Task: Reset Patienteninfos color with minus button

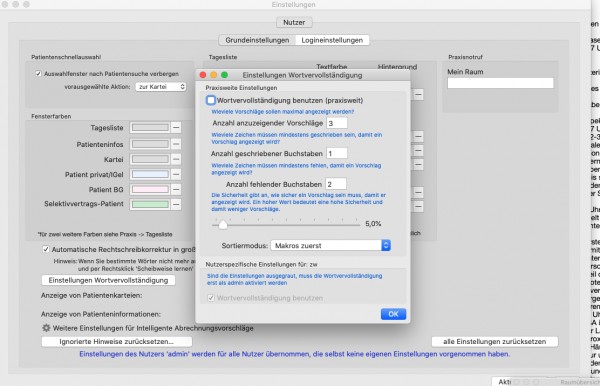Action: coord(176,144)
